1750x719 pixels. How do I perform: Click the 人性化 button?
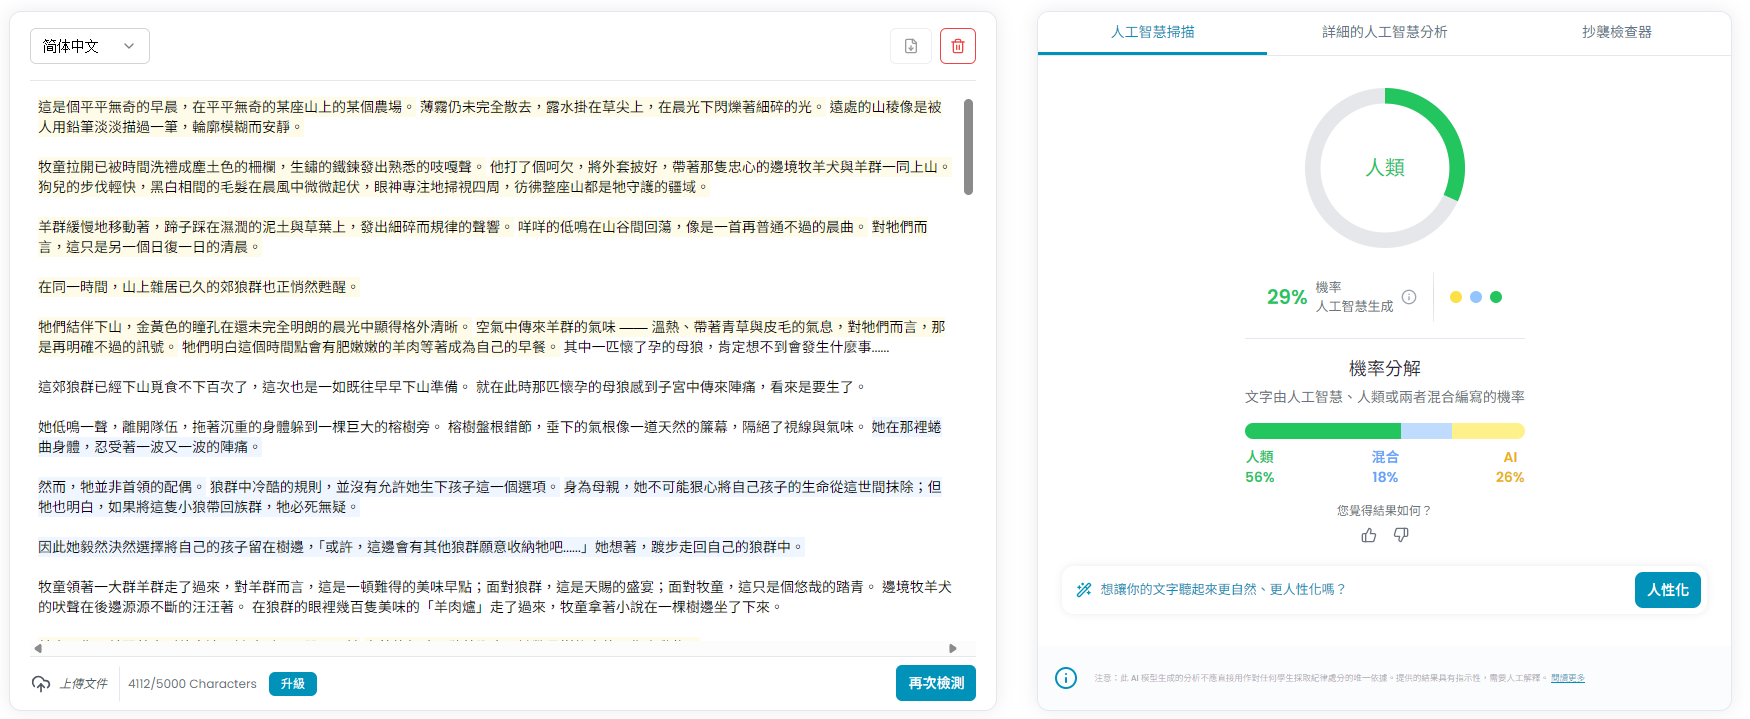[x=1668, y=590]
